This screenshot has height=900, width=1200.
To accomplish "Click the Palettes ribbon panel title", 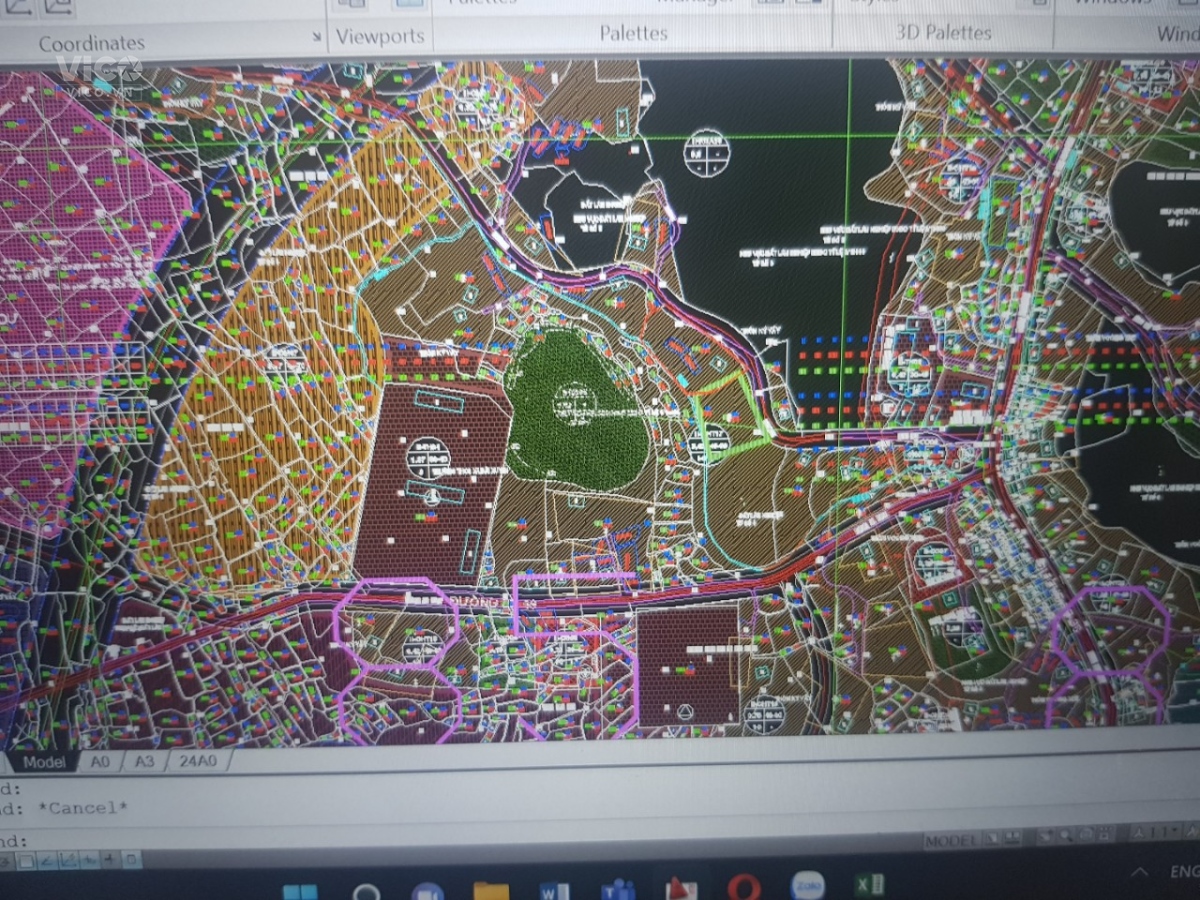I will point(633,33).
